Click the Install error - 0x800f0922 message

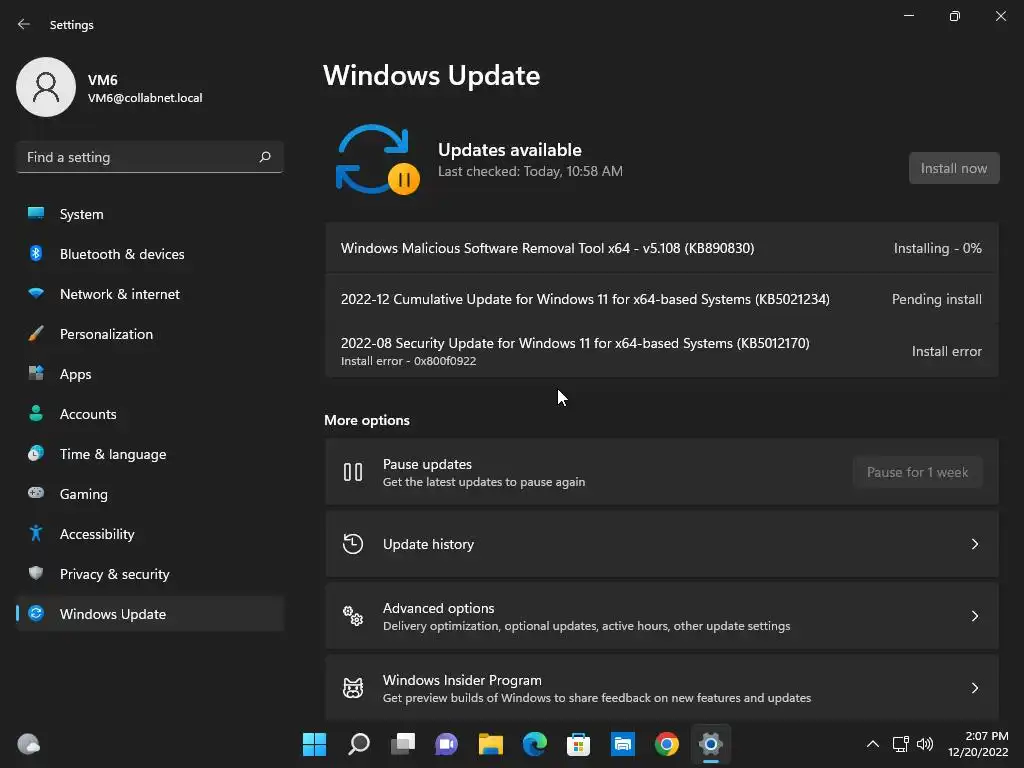click(408, 361)
